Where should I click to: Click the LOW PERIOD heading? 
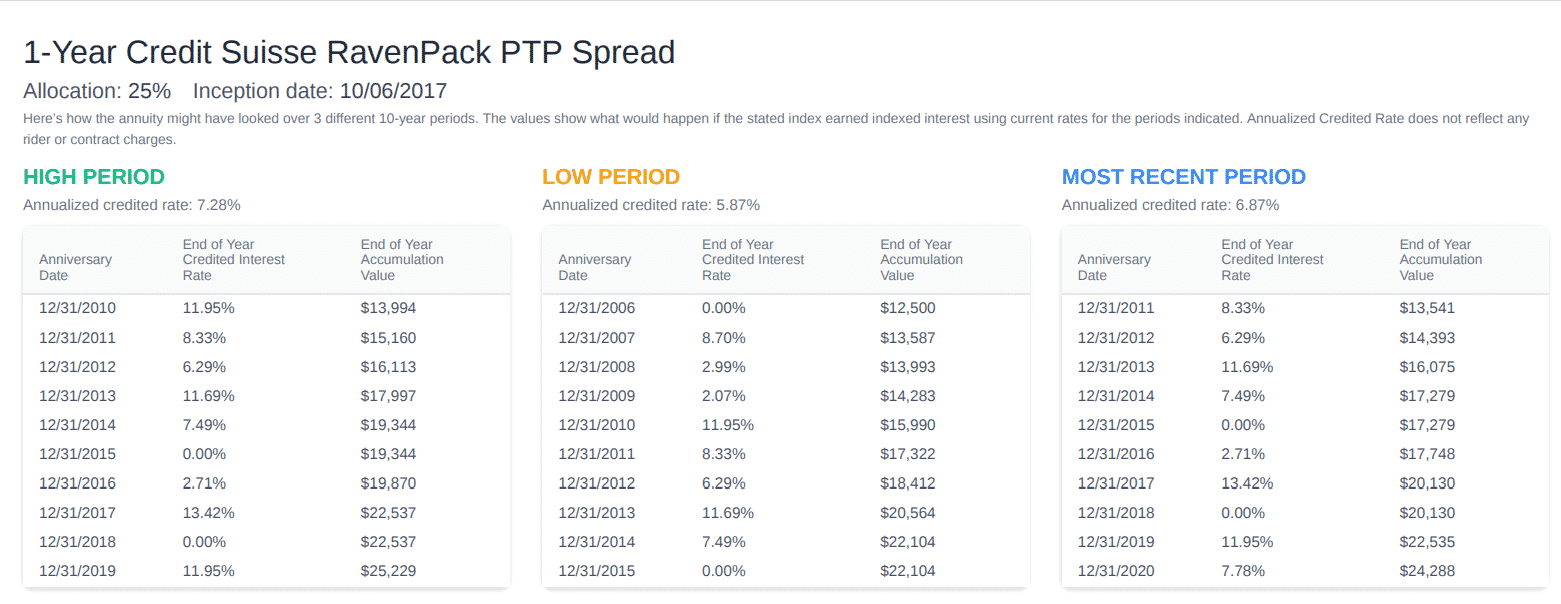(611, 178)
